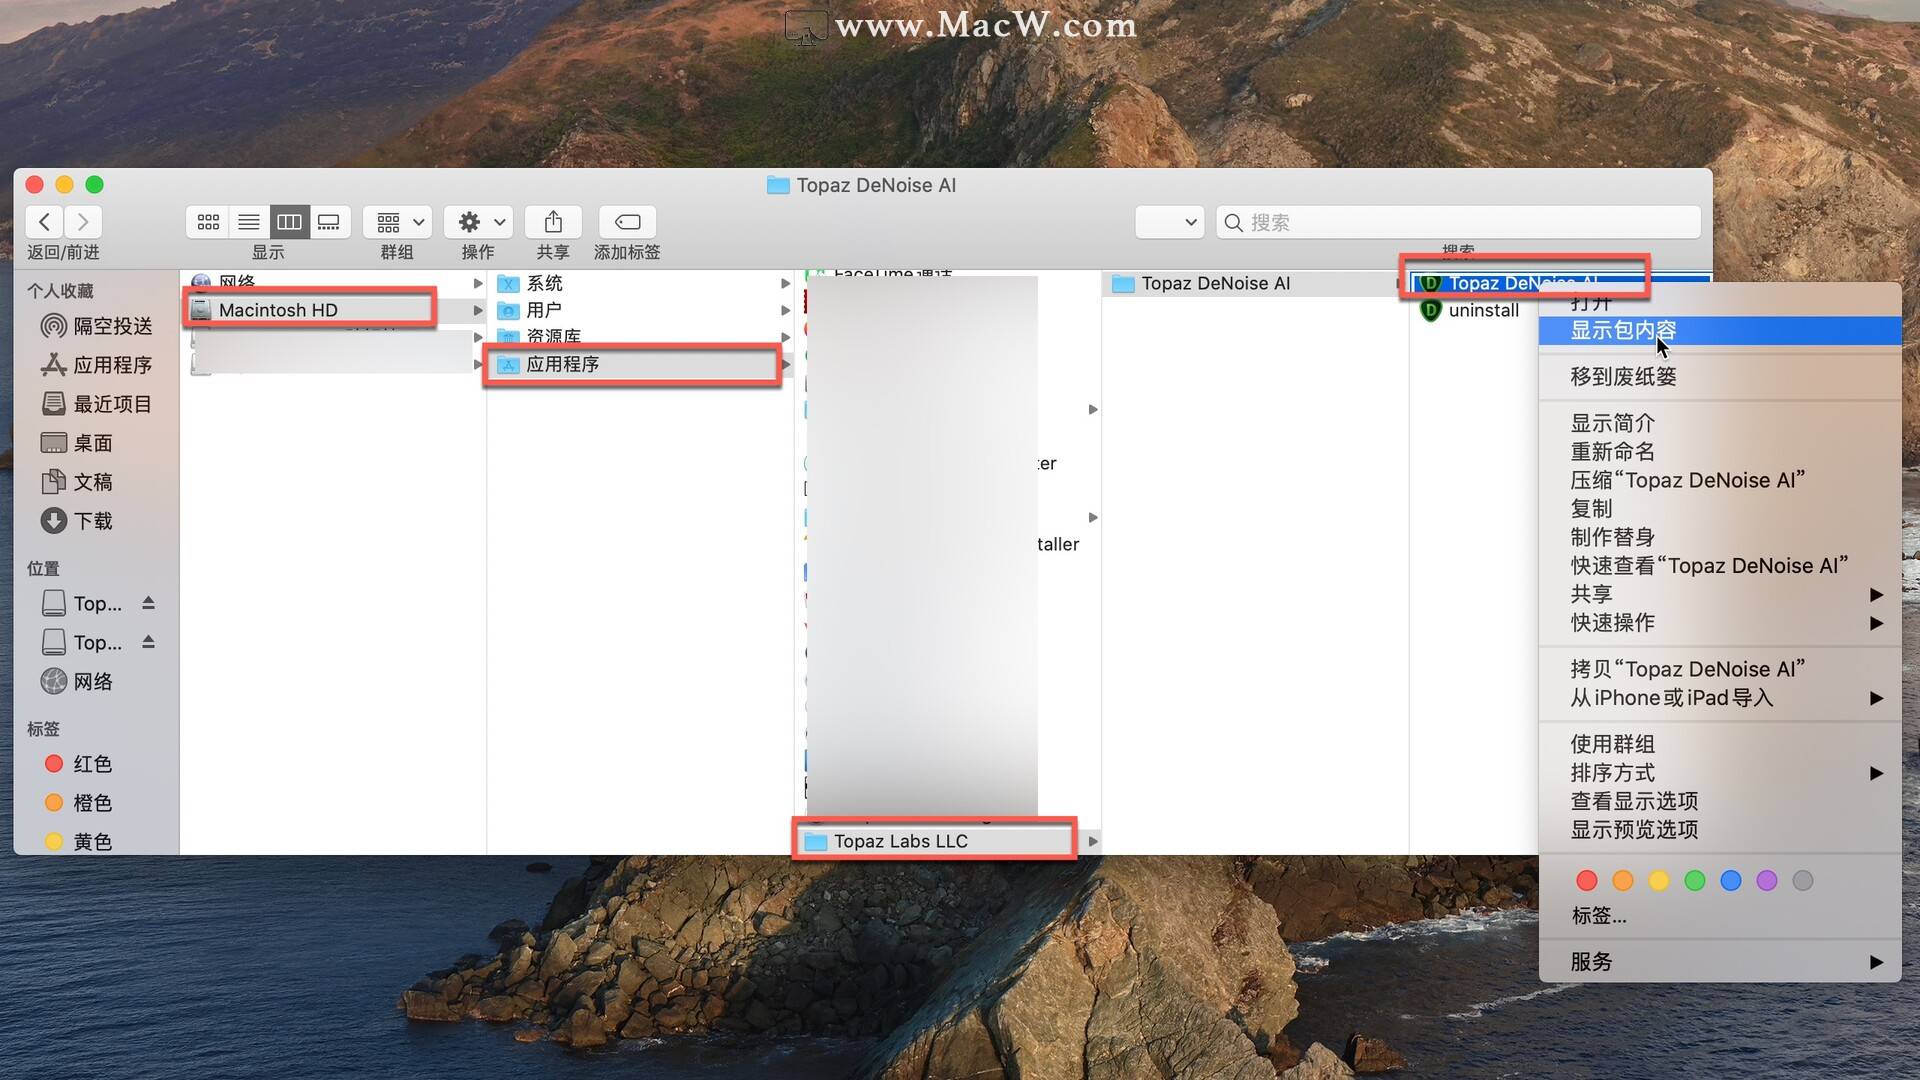1920x1080 pixels.
Task: Open 隔空投送 in the sidebar
Action: coord(97,326)
